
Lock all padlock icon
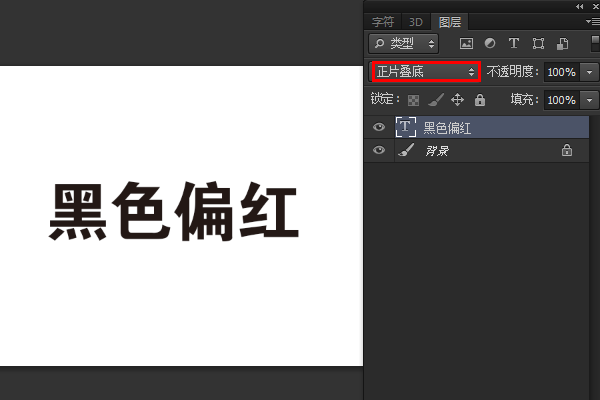[480, 100]
